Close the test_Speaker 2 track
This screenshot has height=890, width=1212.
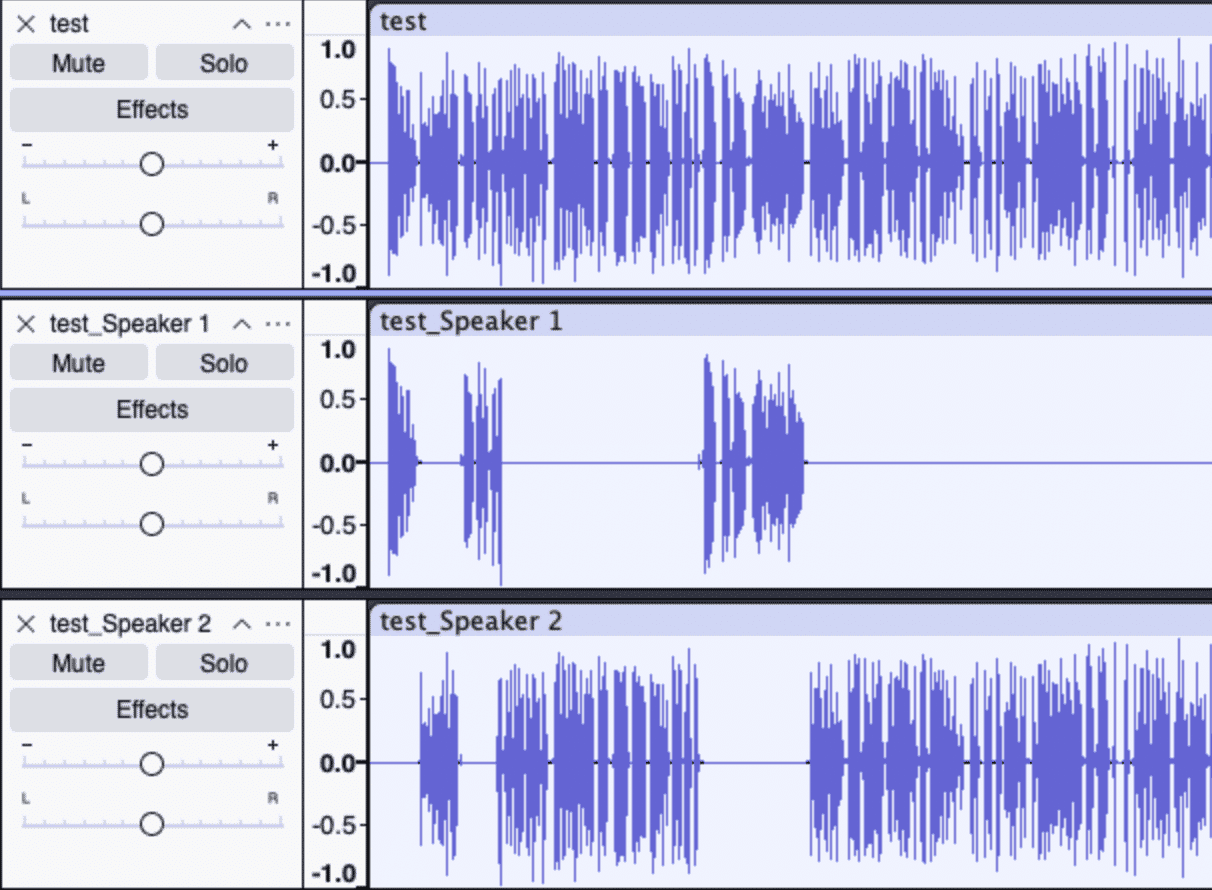pos(25,623)
